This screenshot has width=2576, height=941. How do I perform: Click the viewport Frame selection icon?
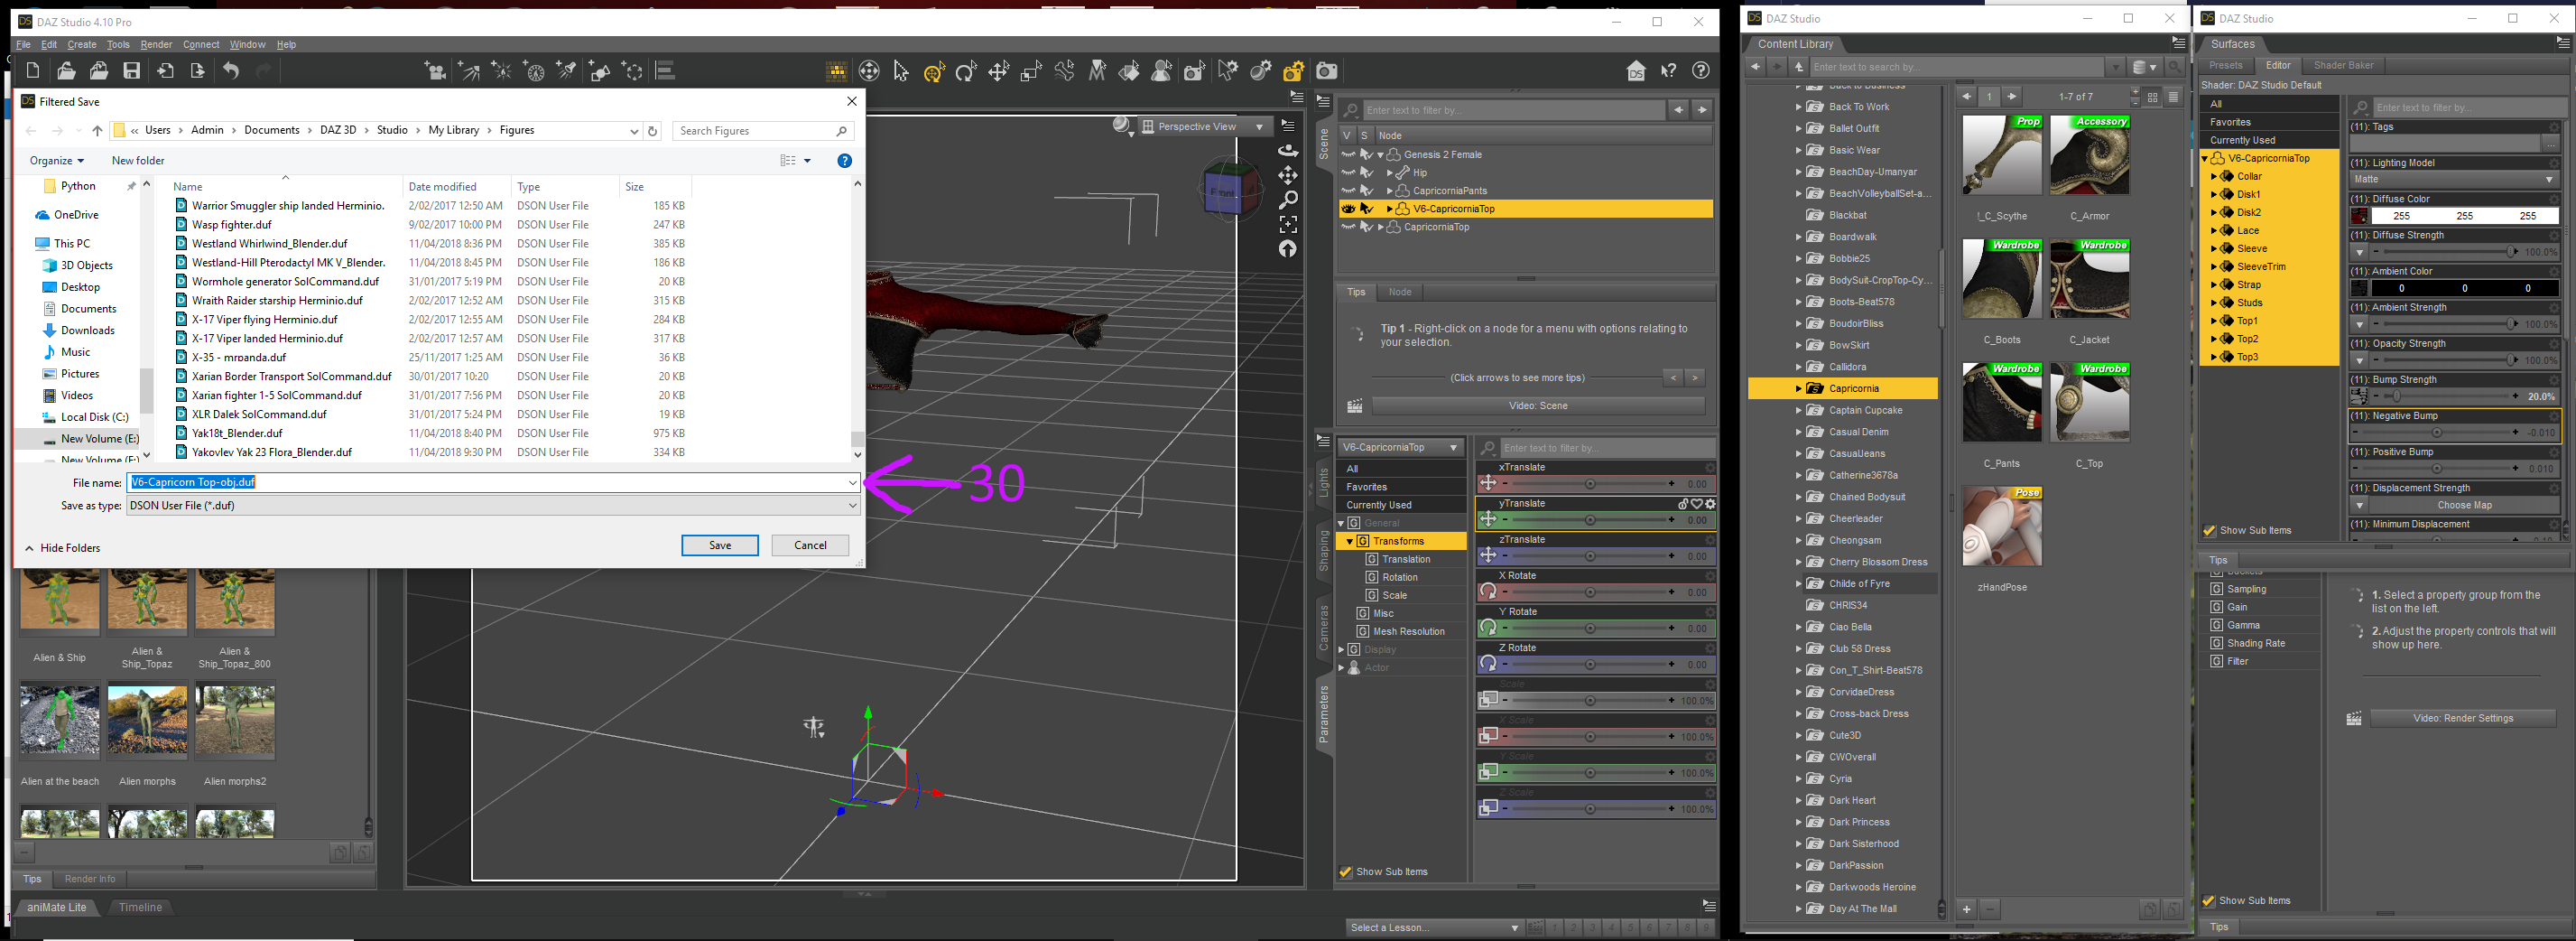point(1288,224)
